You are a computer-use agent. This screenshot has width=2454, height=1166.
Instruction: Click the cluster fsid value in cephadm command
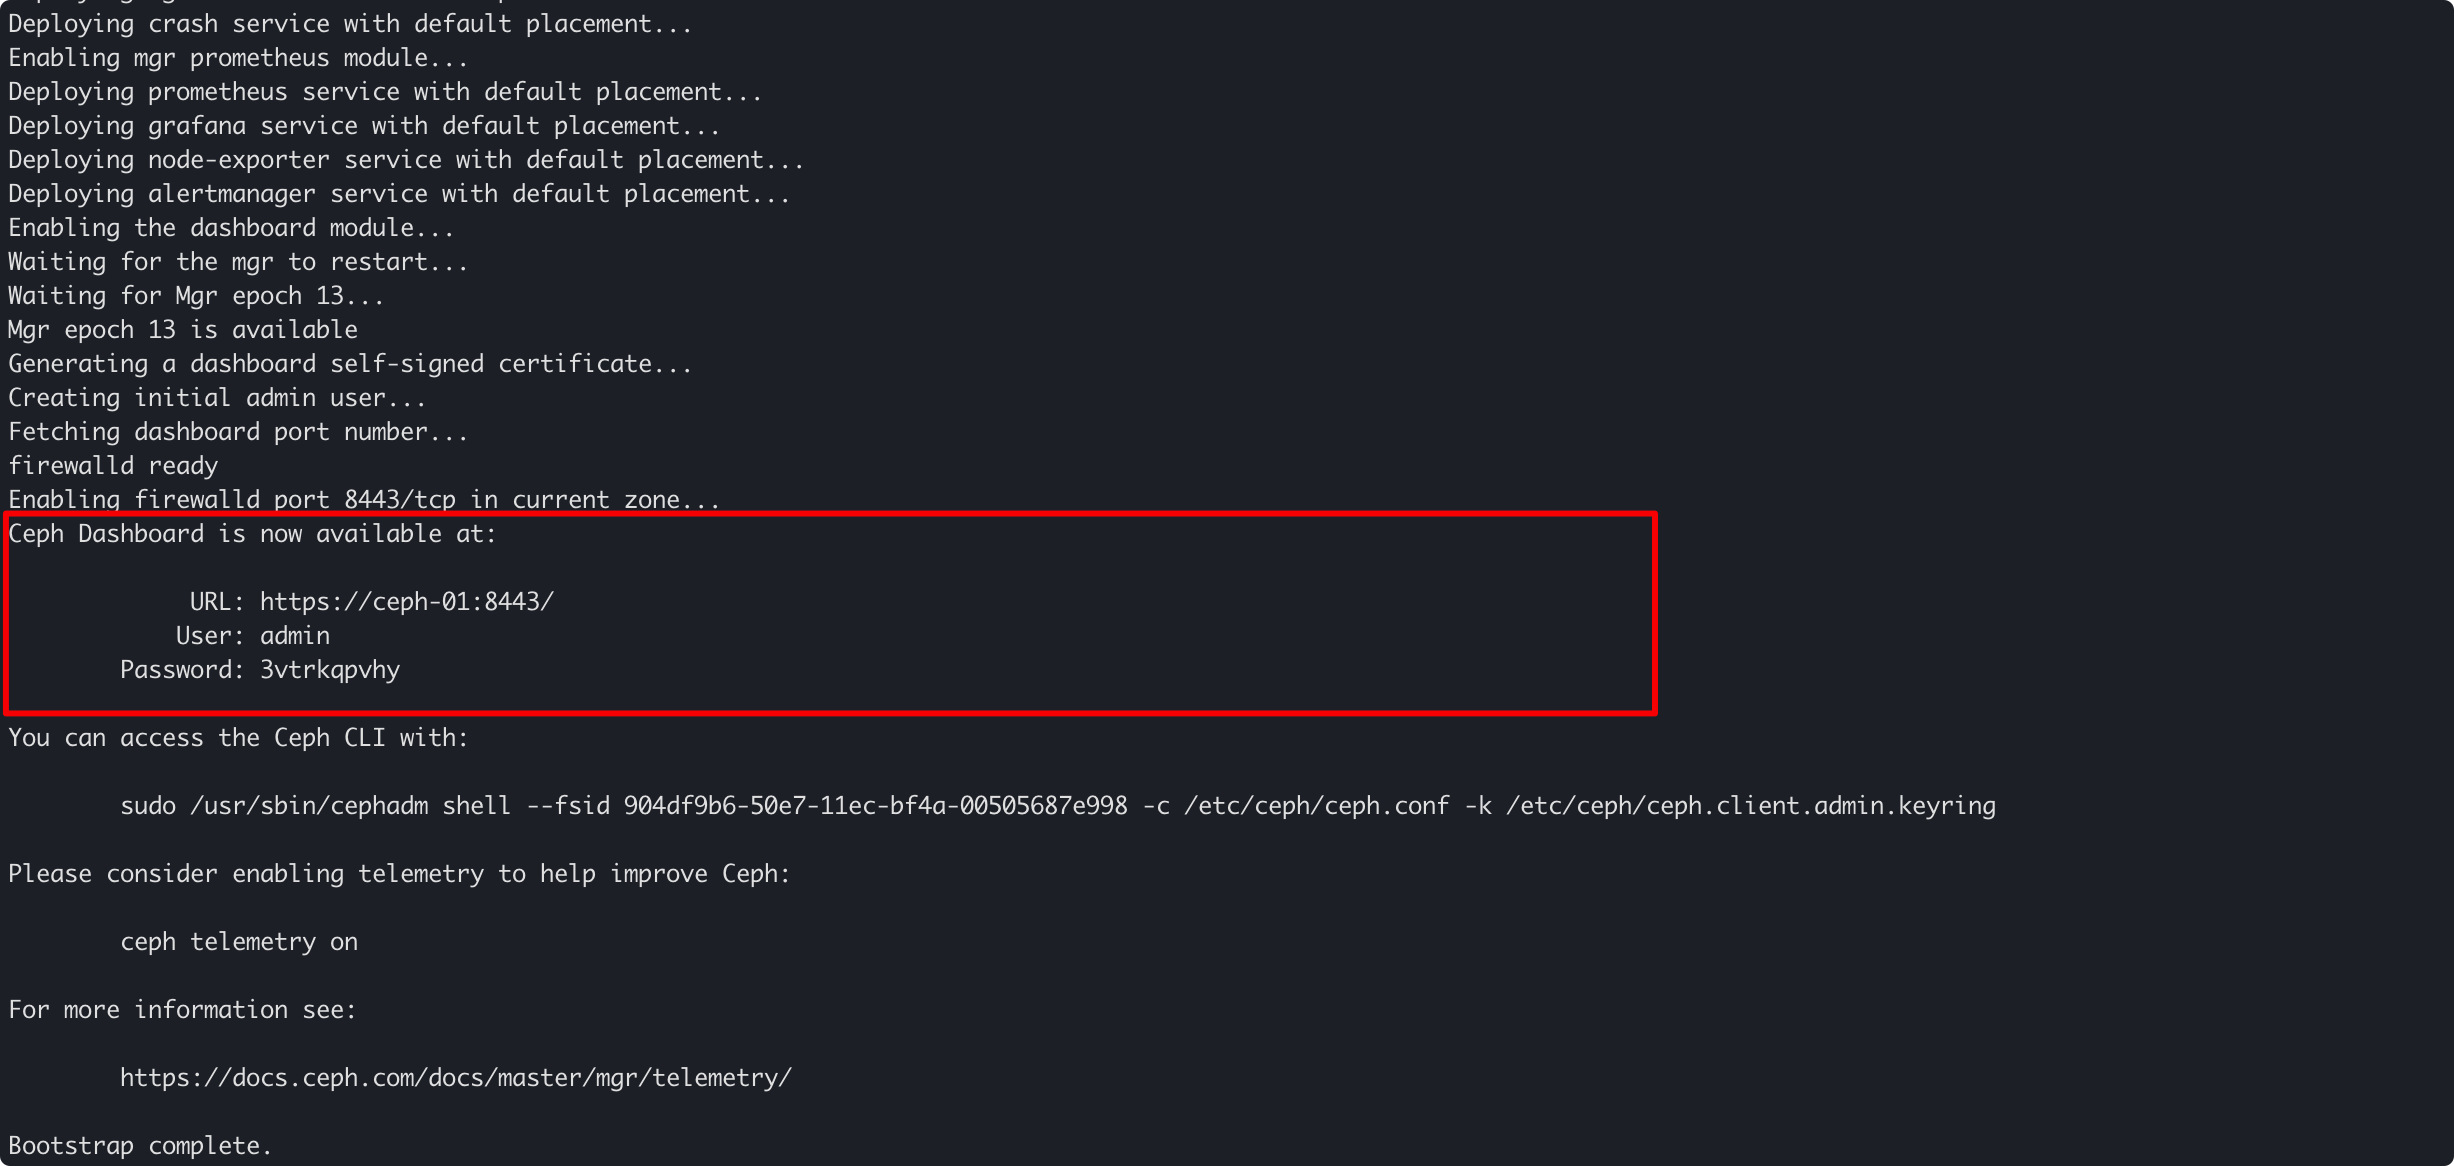coord(875,806)
